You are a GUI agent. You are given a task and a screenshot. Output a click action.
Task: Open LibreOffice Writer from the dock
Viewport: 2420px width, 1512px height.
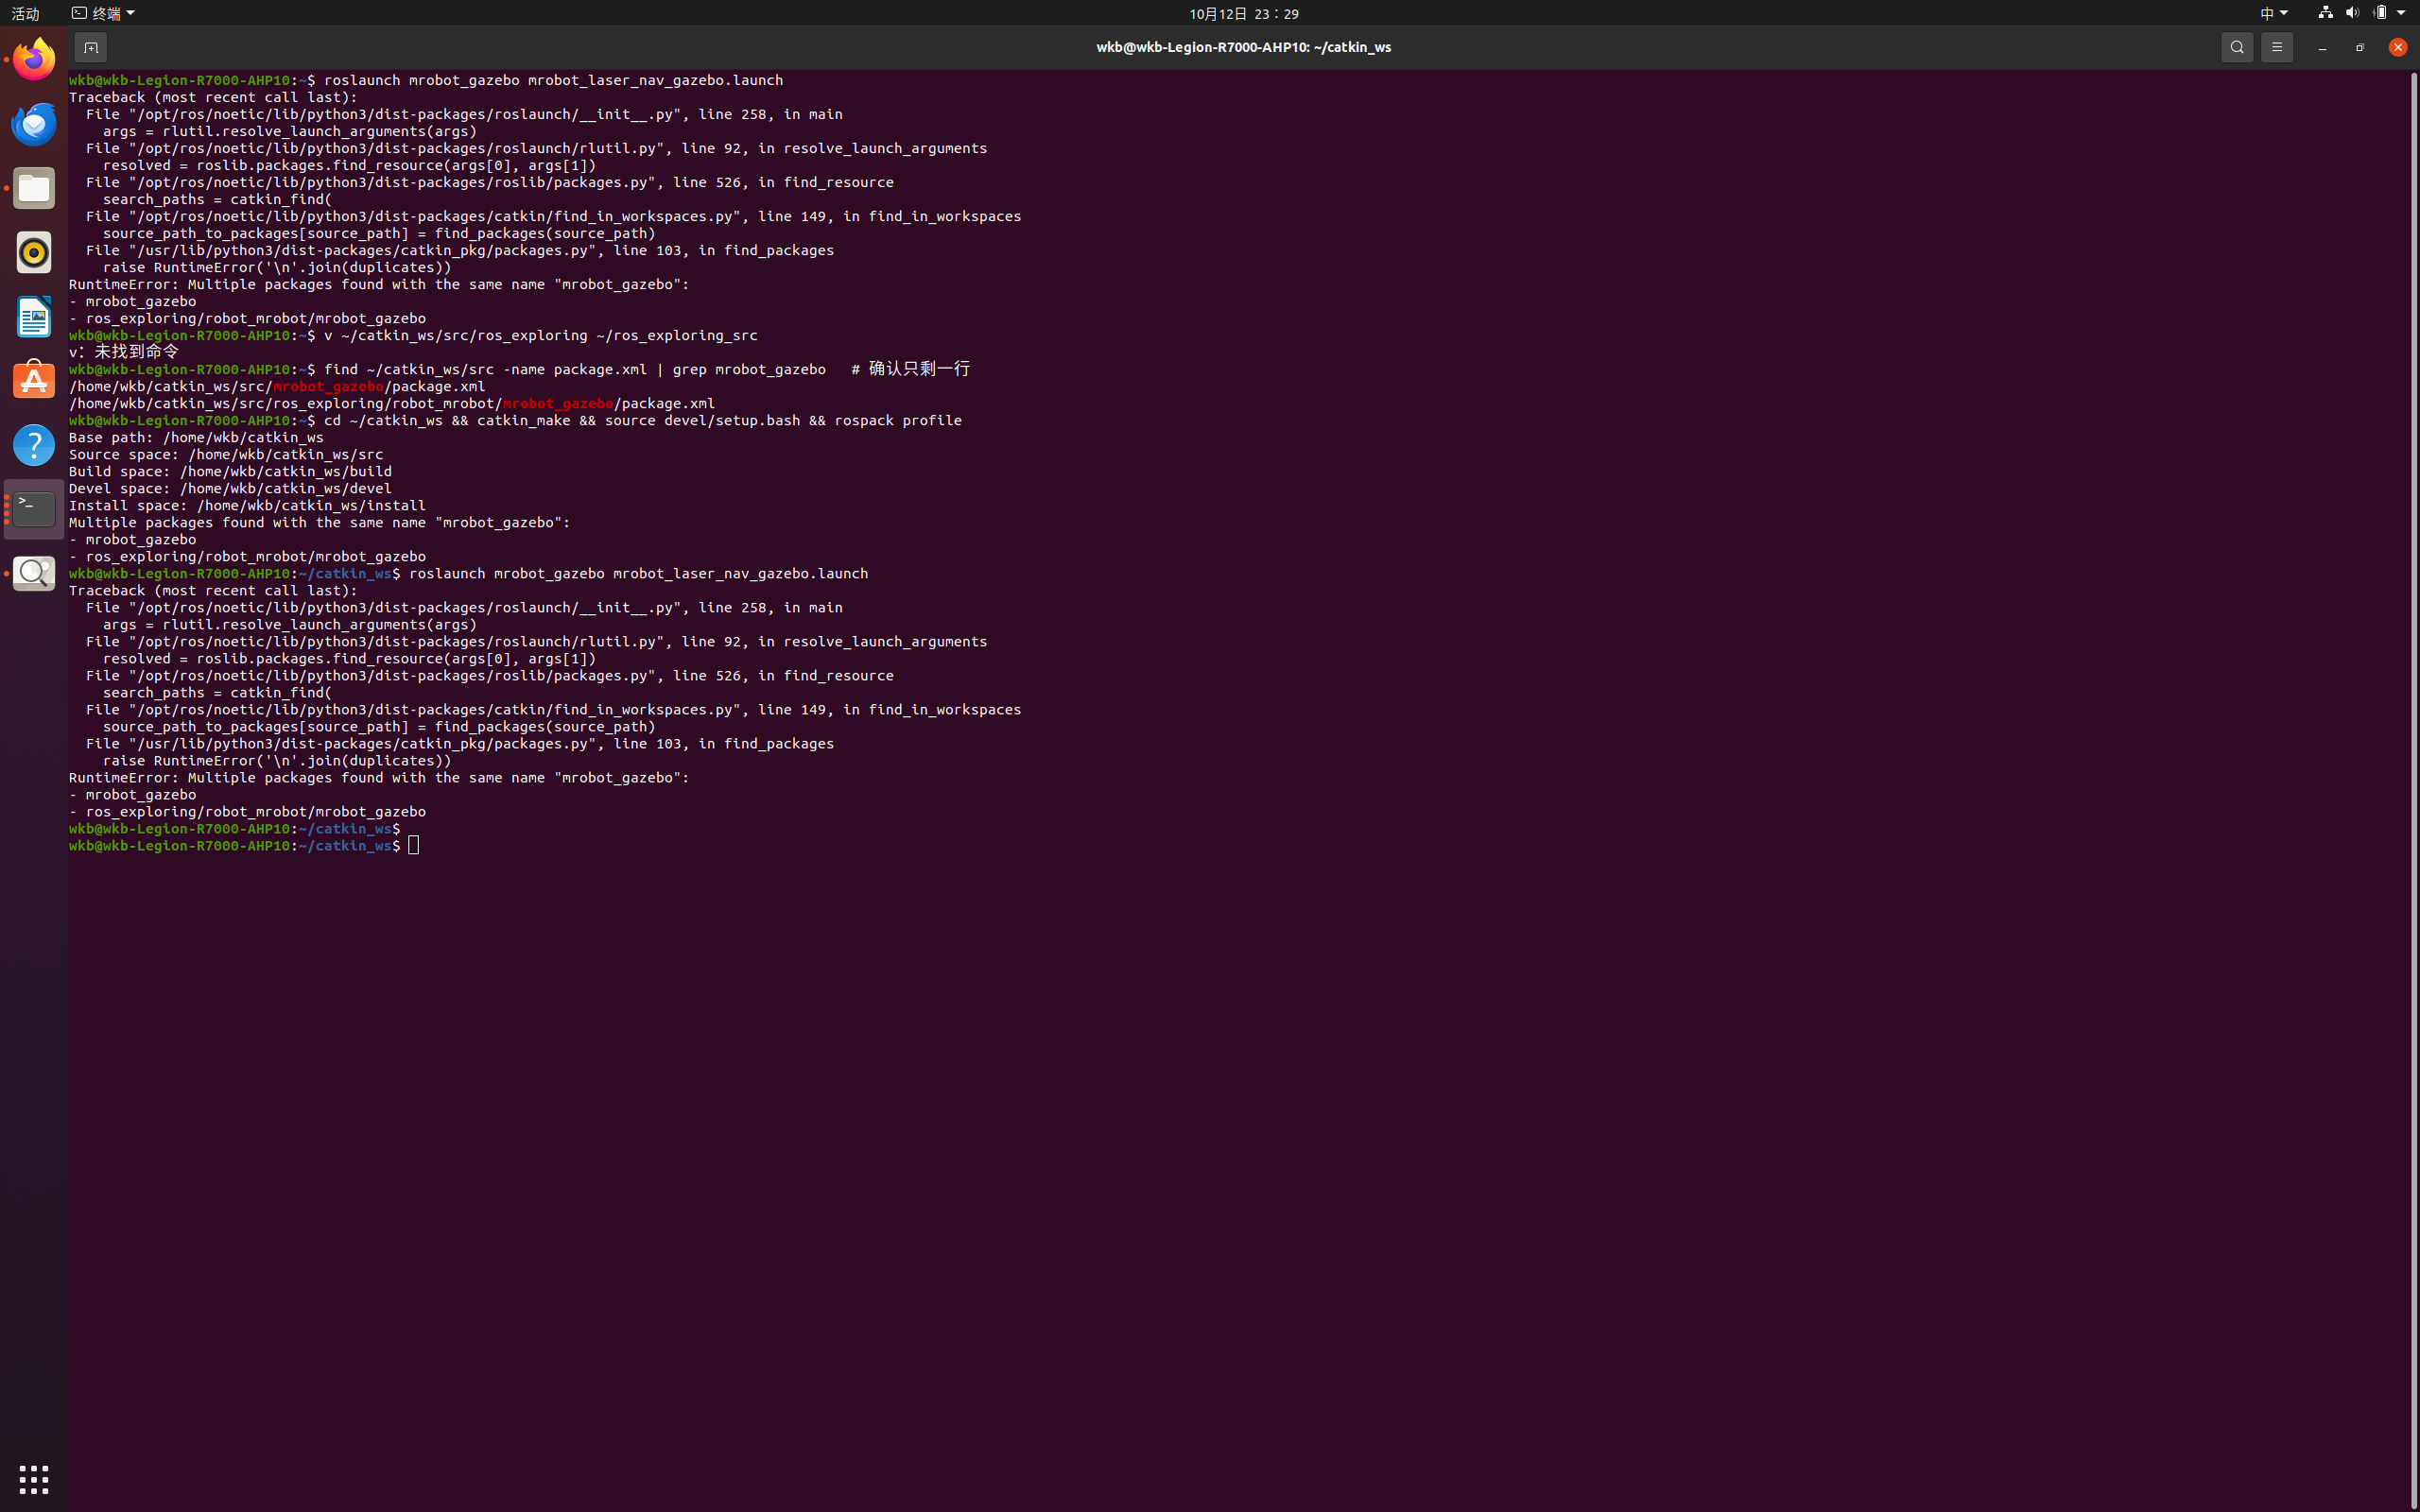[x=34, y=317]
